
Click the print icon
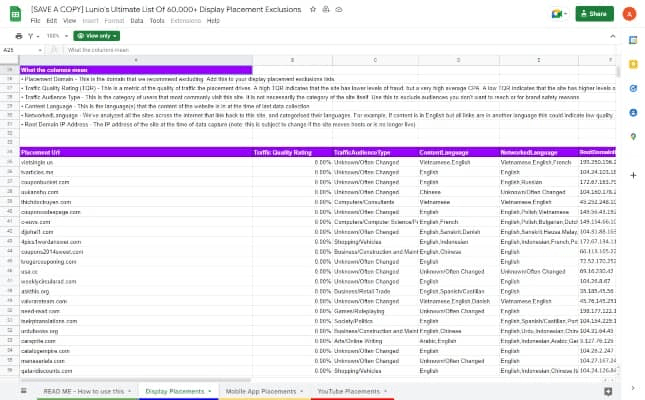click(x=19, y=36)
